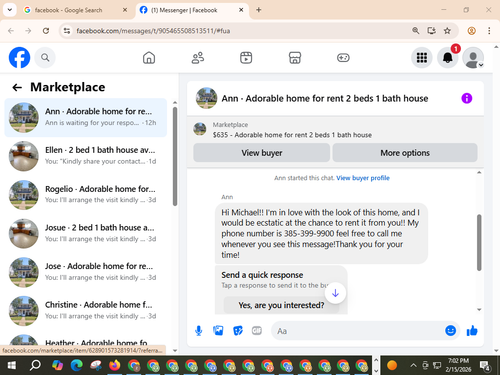Choose a GIF icon
Viewport: 500px width, 375px height.
coord(257,331)
